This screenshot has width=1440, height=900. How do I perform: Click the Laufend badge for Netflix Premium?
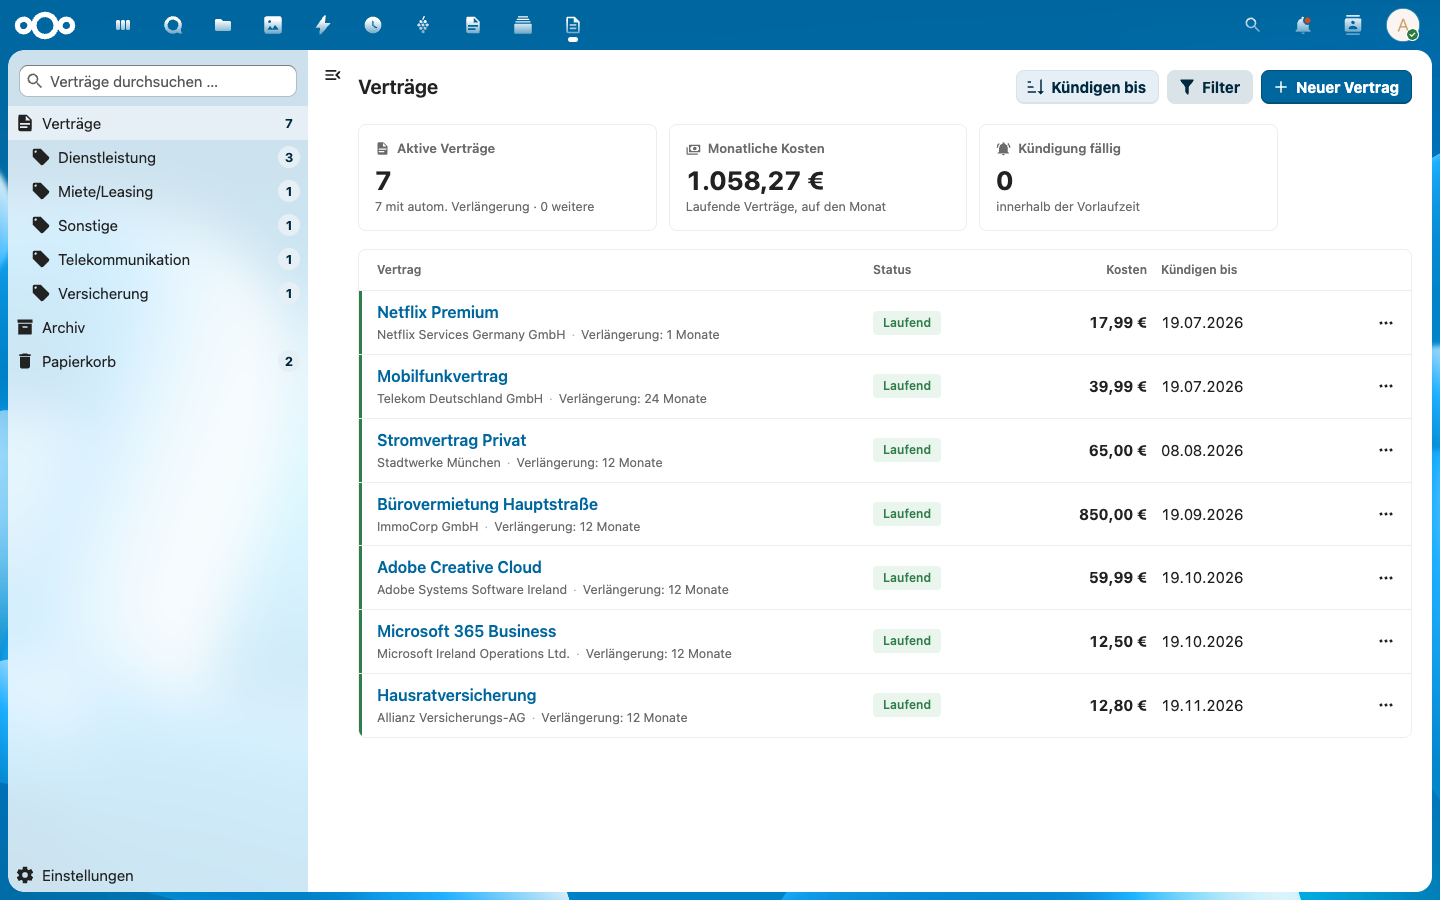[x=906, y=323]
